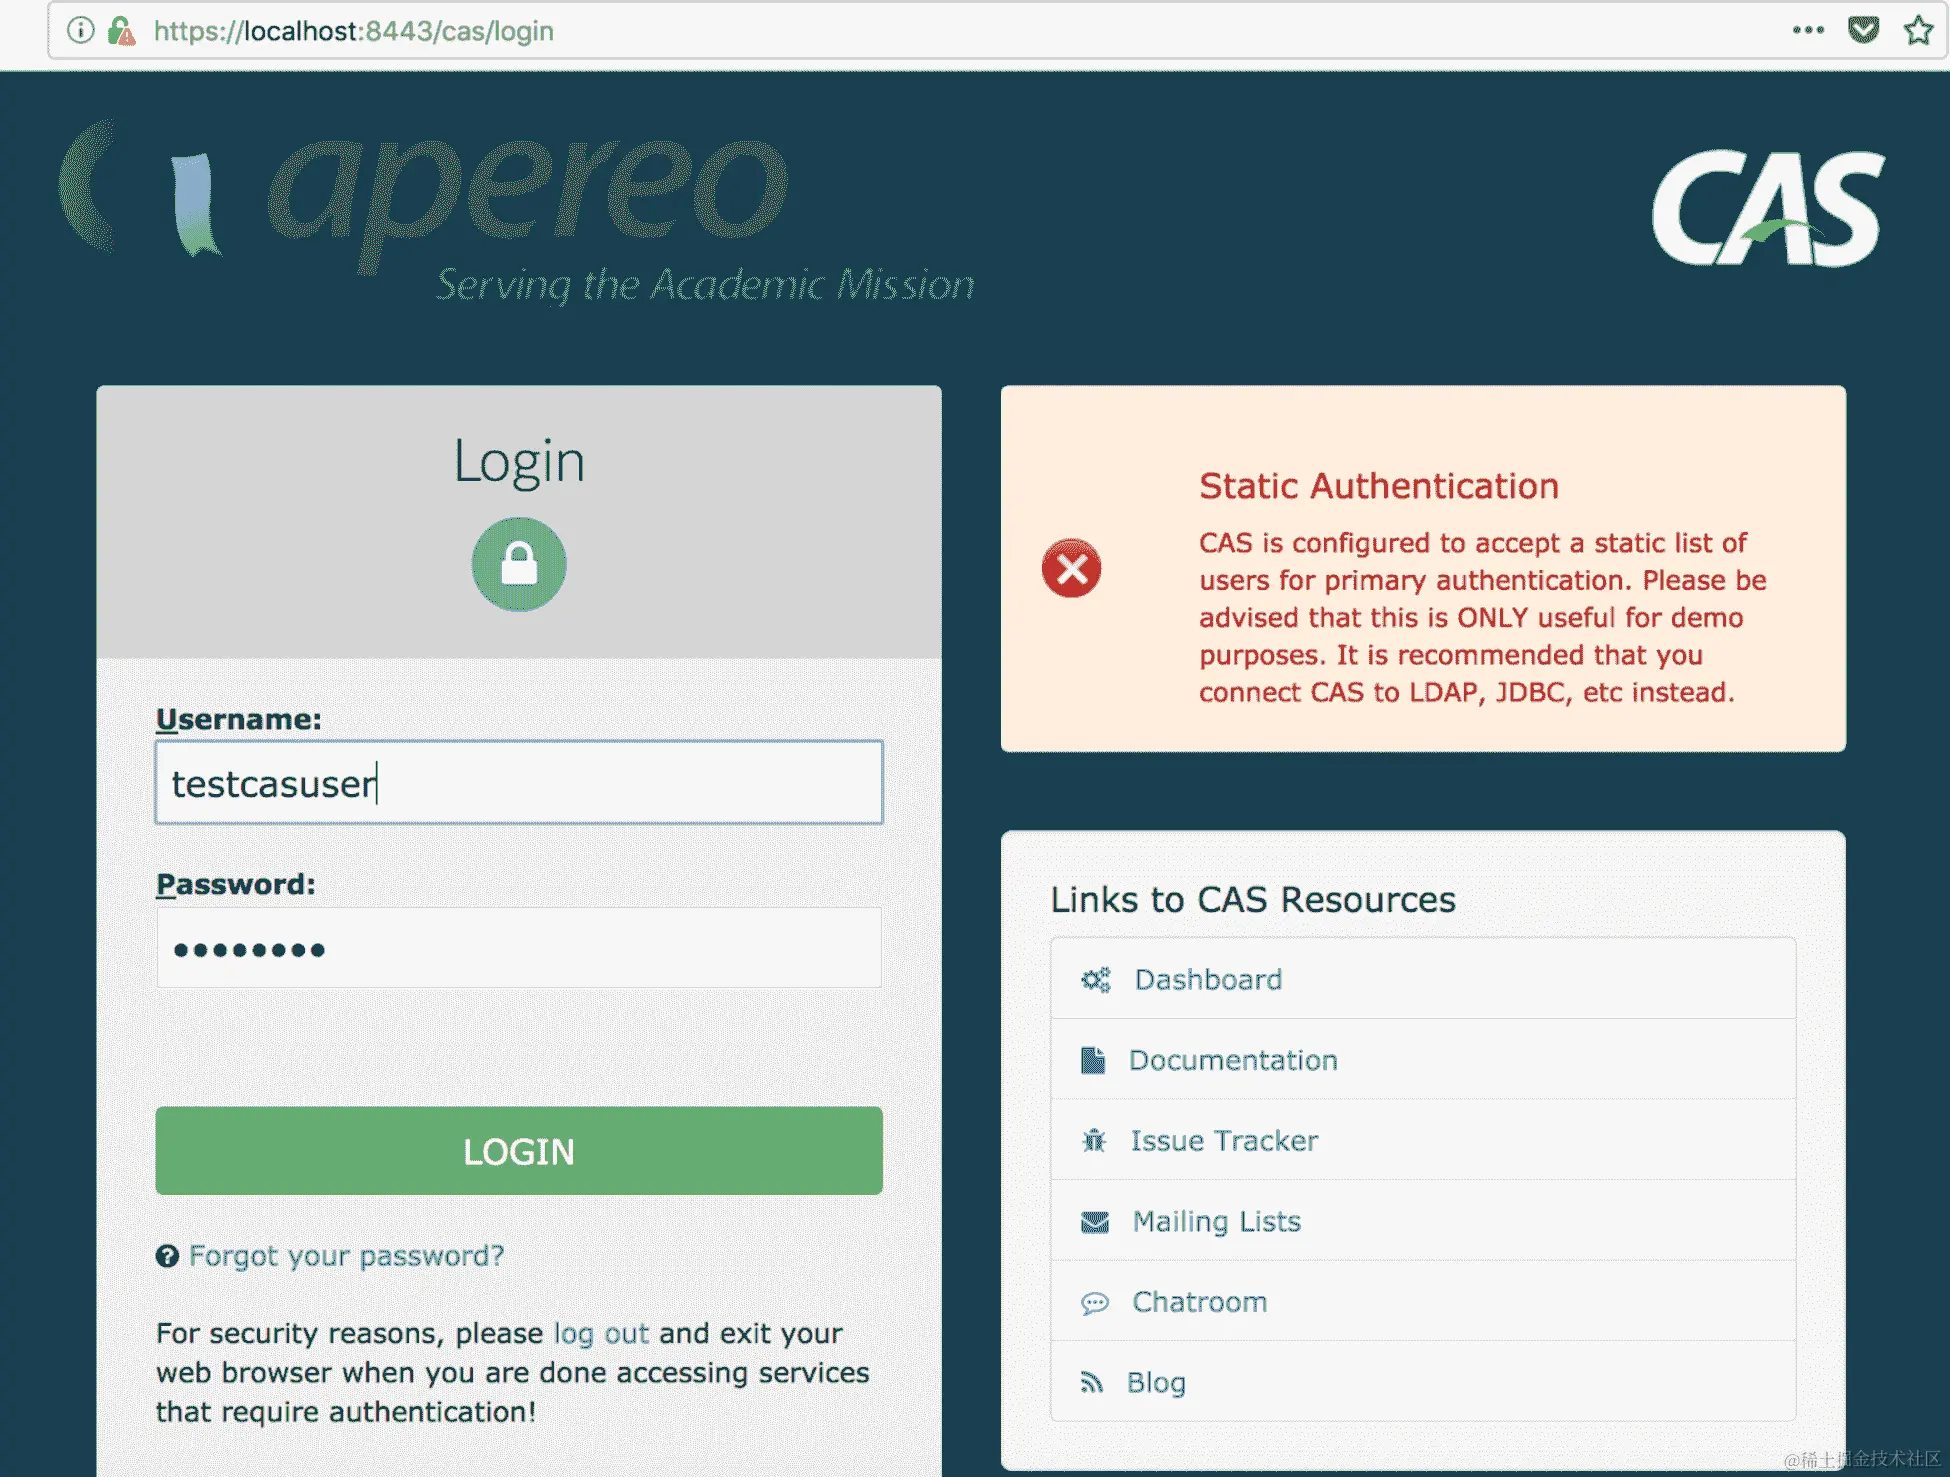Open the Documentation resource link
Image resolution: width=1950 pixels, height=1477 pixels.
1232,1061
